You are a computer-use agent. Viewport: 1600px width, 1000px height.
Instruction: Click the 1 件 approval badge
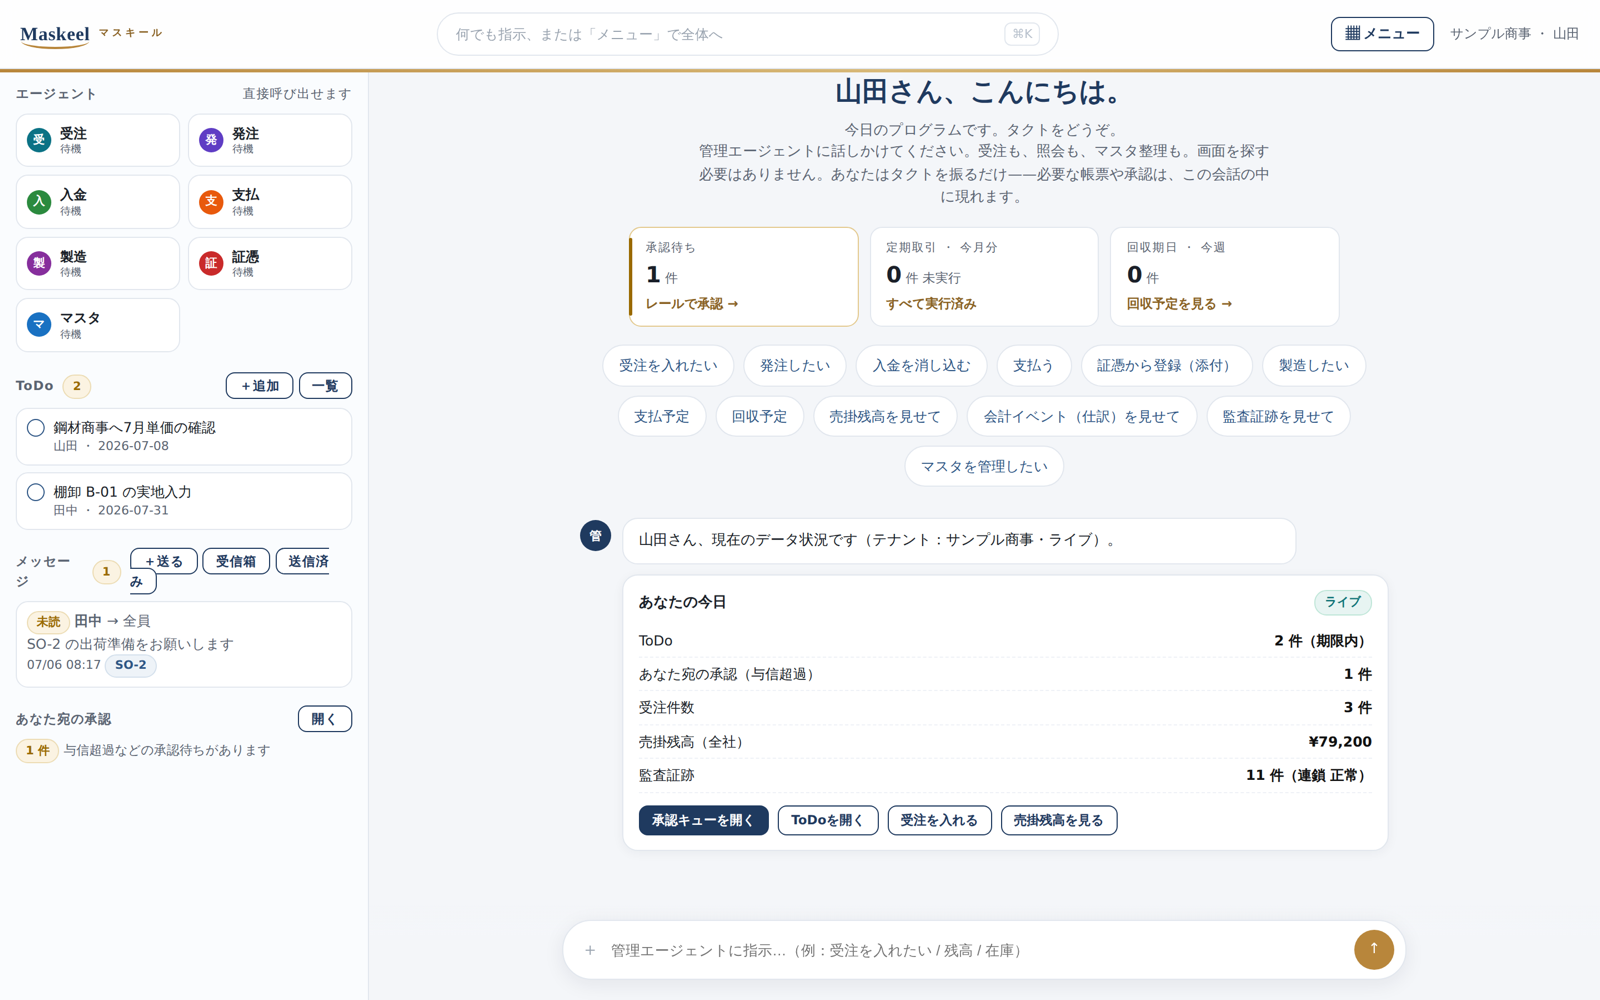pos(37,751)
